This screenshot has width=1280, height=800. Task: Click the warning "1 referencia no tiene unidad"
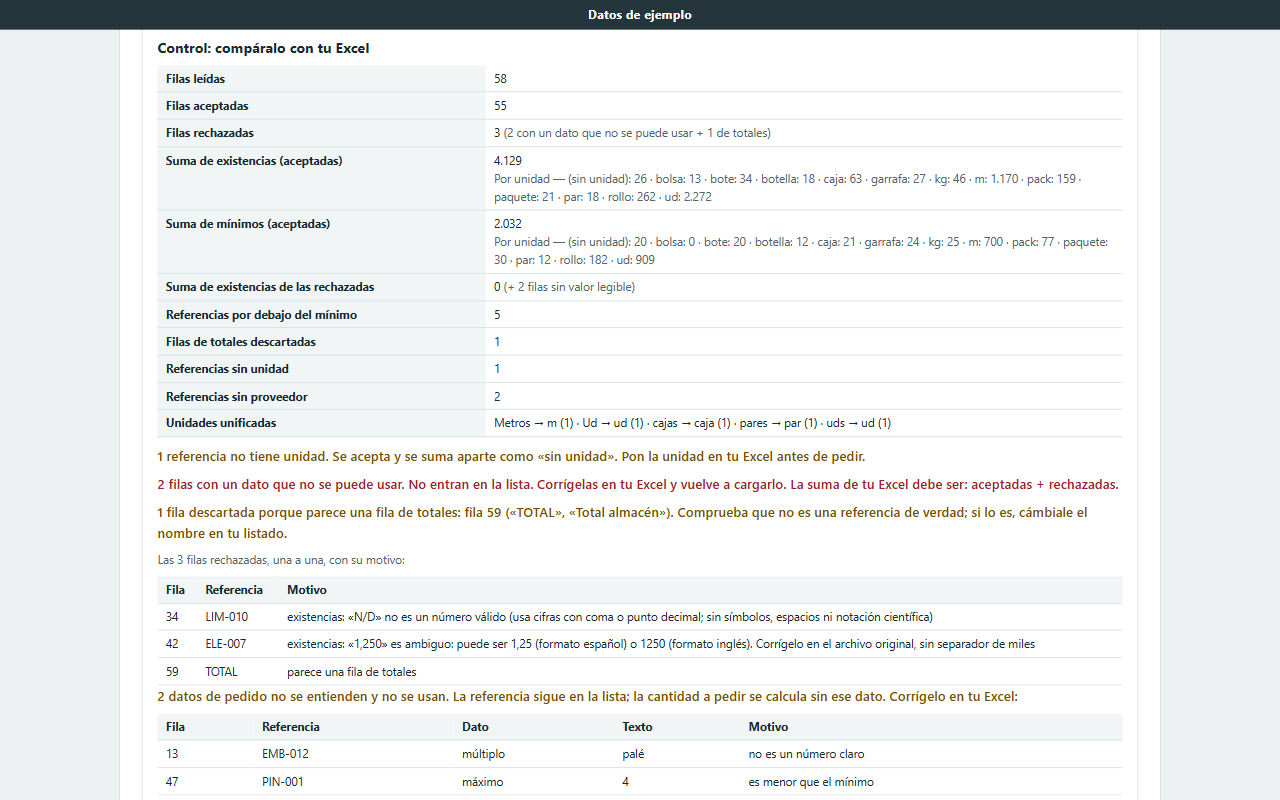[511, 457]
